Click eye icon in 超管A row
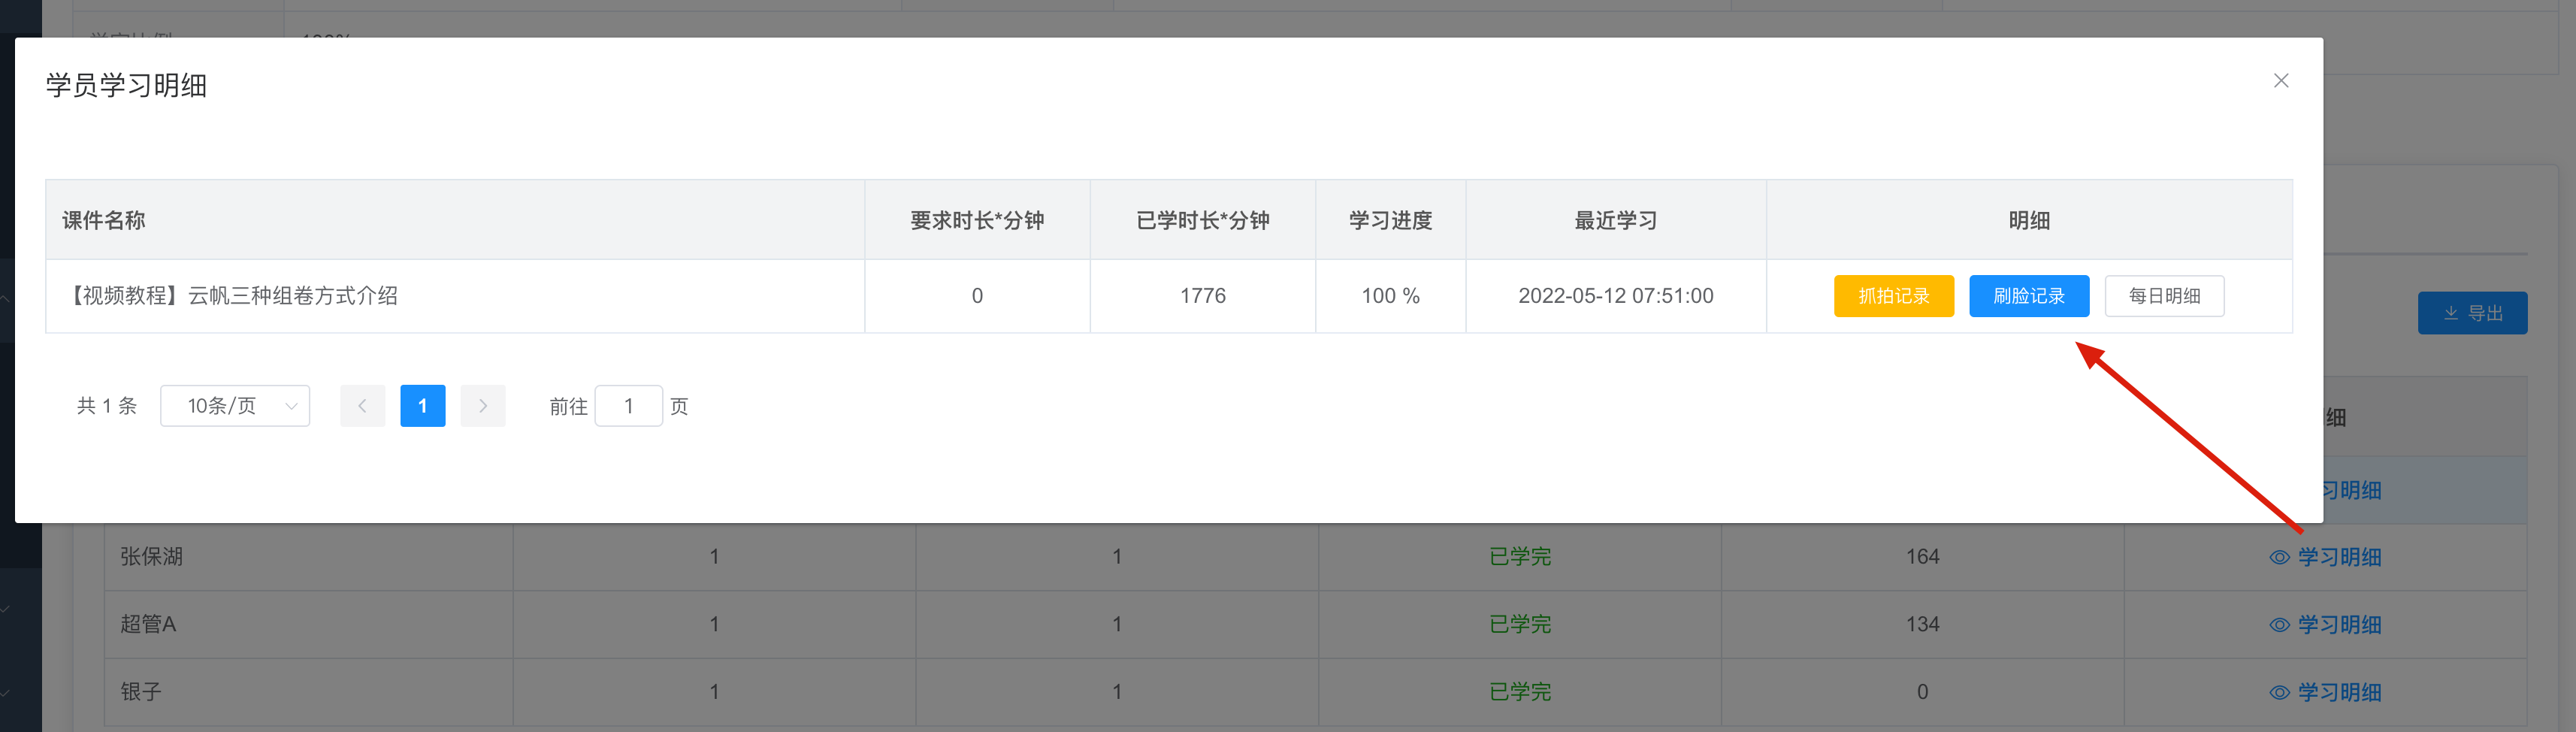 2279,625
